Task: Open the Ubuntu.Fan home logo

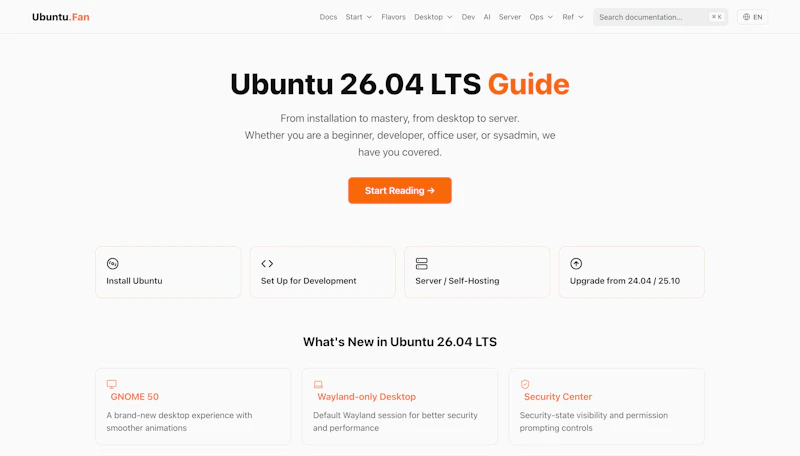Action: [61, 17]
